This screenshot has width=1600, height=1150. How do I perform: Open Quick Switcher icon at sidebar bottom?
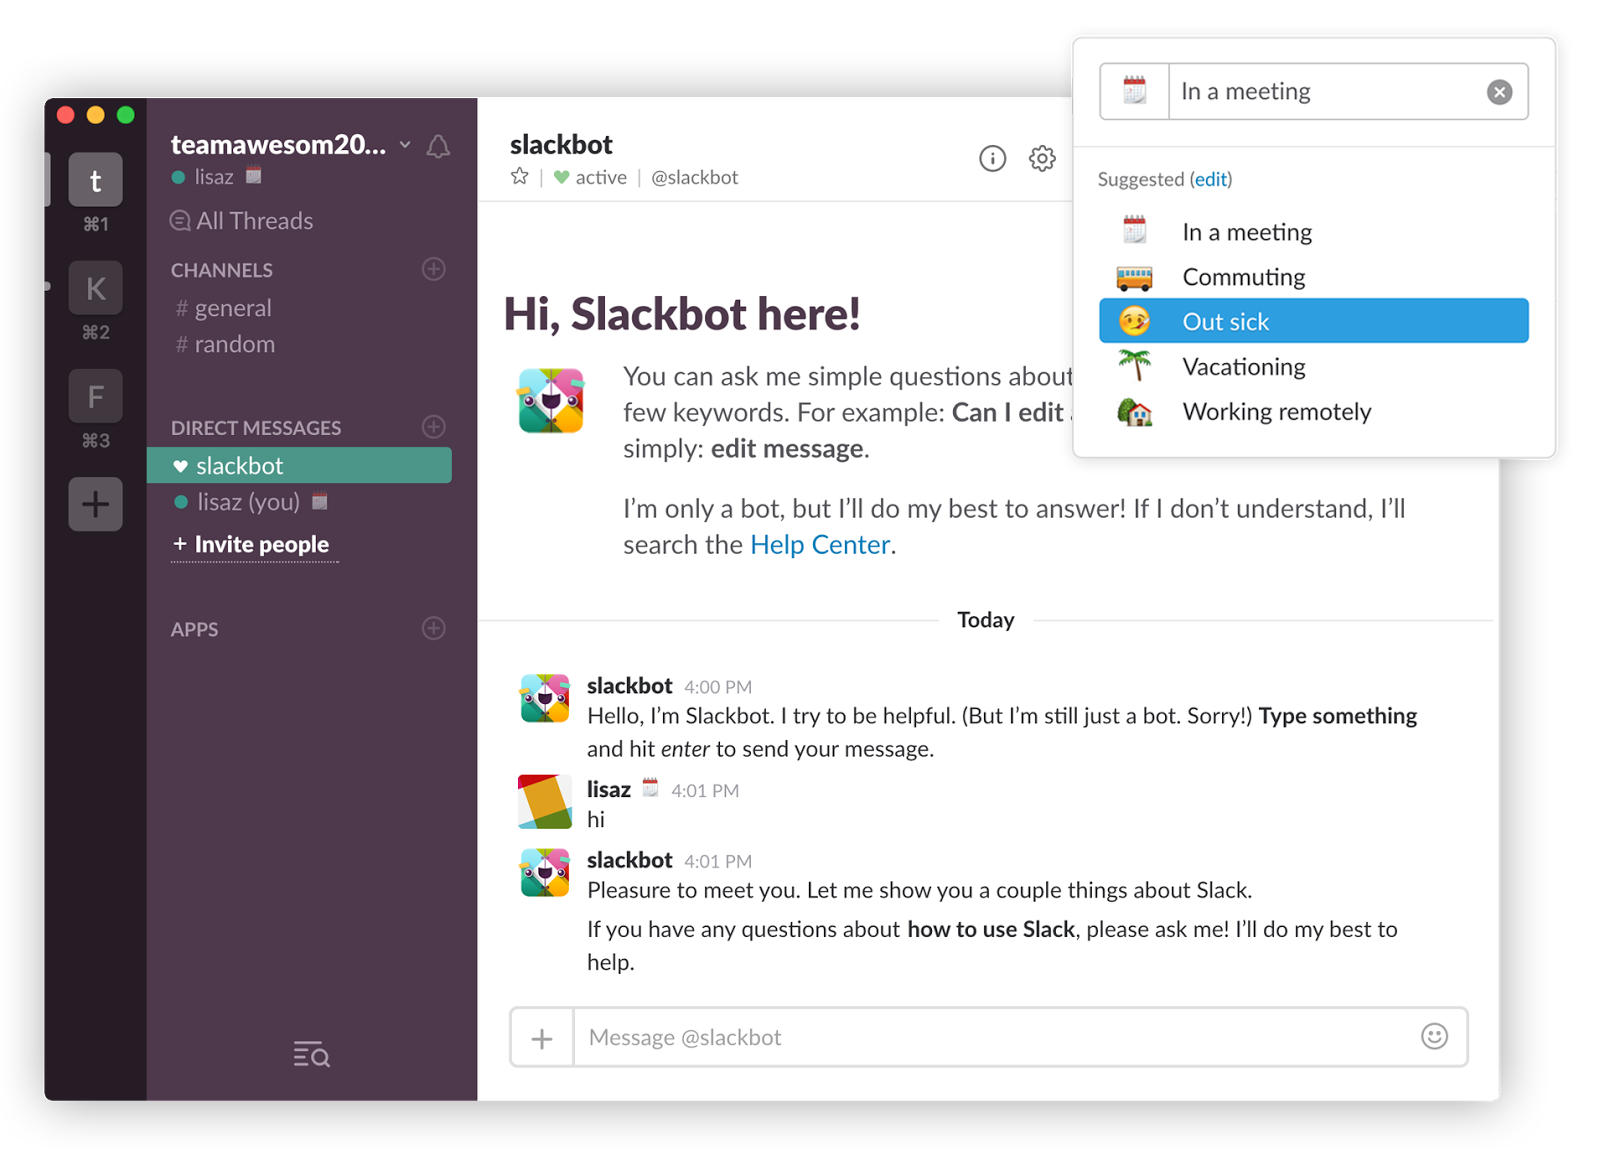pyautogui.click(x=311, y=1054)
